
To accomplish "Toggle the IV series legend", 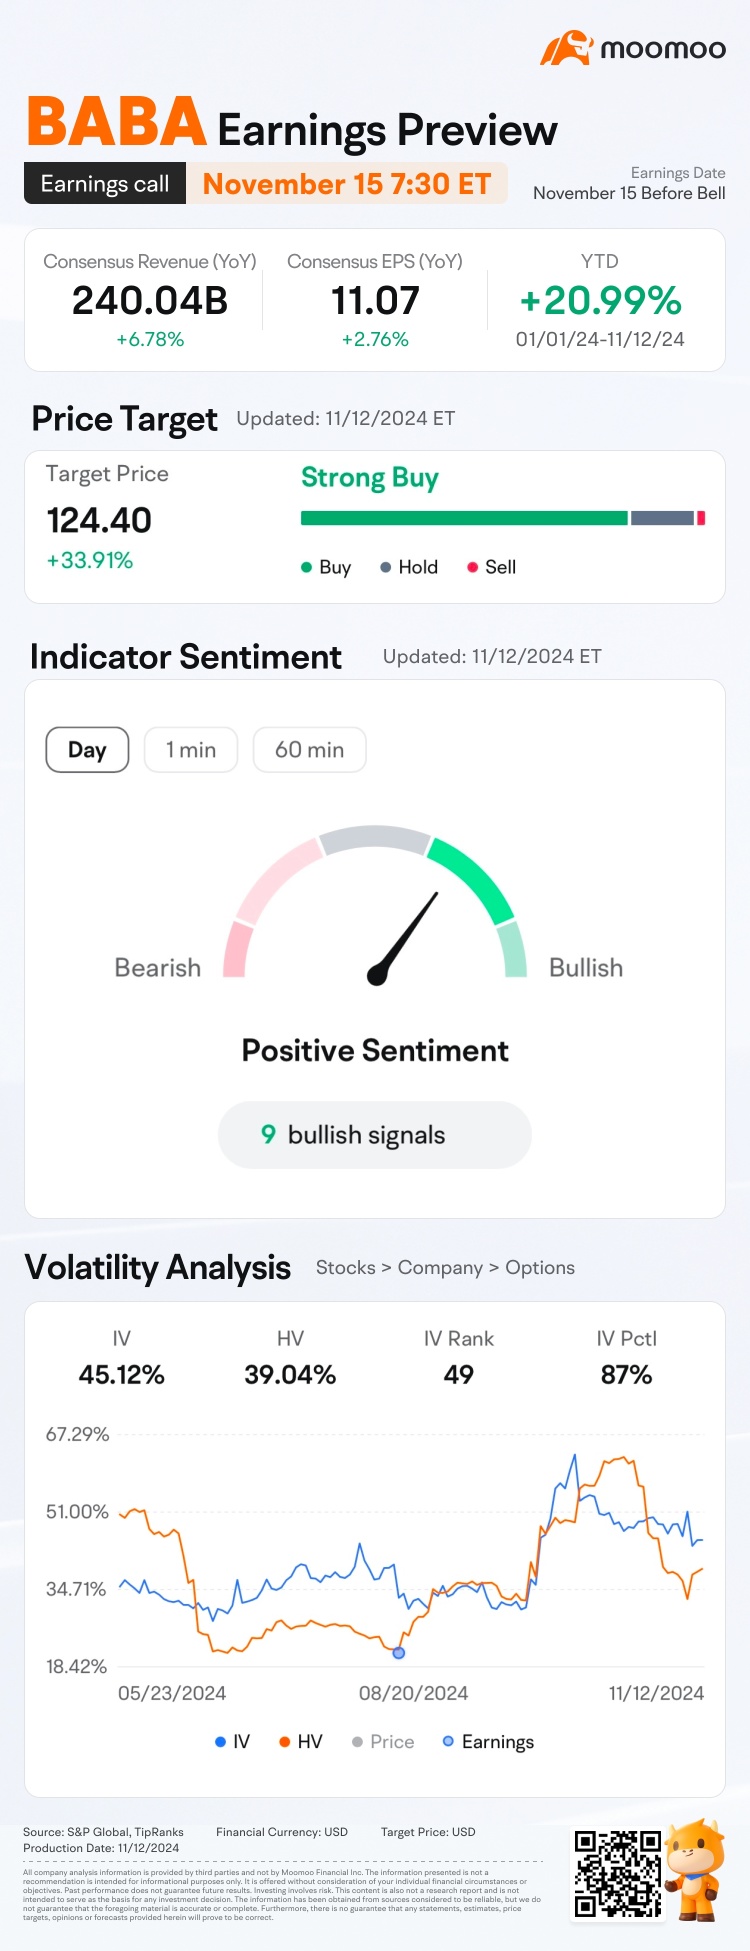I will point(232,1741).
